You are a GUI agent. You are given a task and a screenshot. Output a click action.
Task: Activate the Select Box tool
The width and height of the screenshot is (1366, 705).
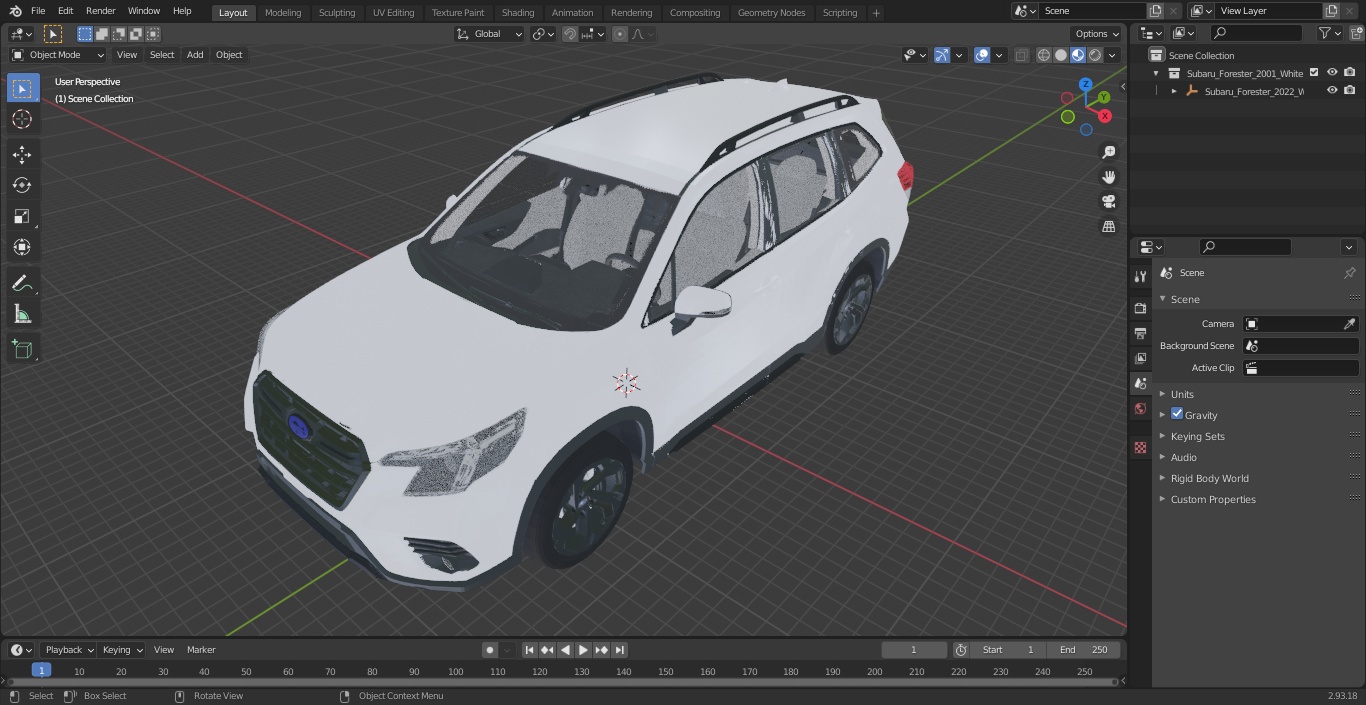tap(22, 89)
